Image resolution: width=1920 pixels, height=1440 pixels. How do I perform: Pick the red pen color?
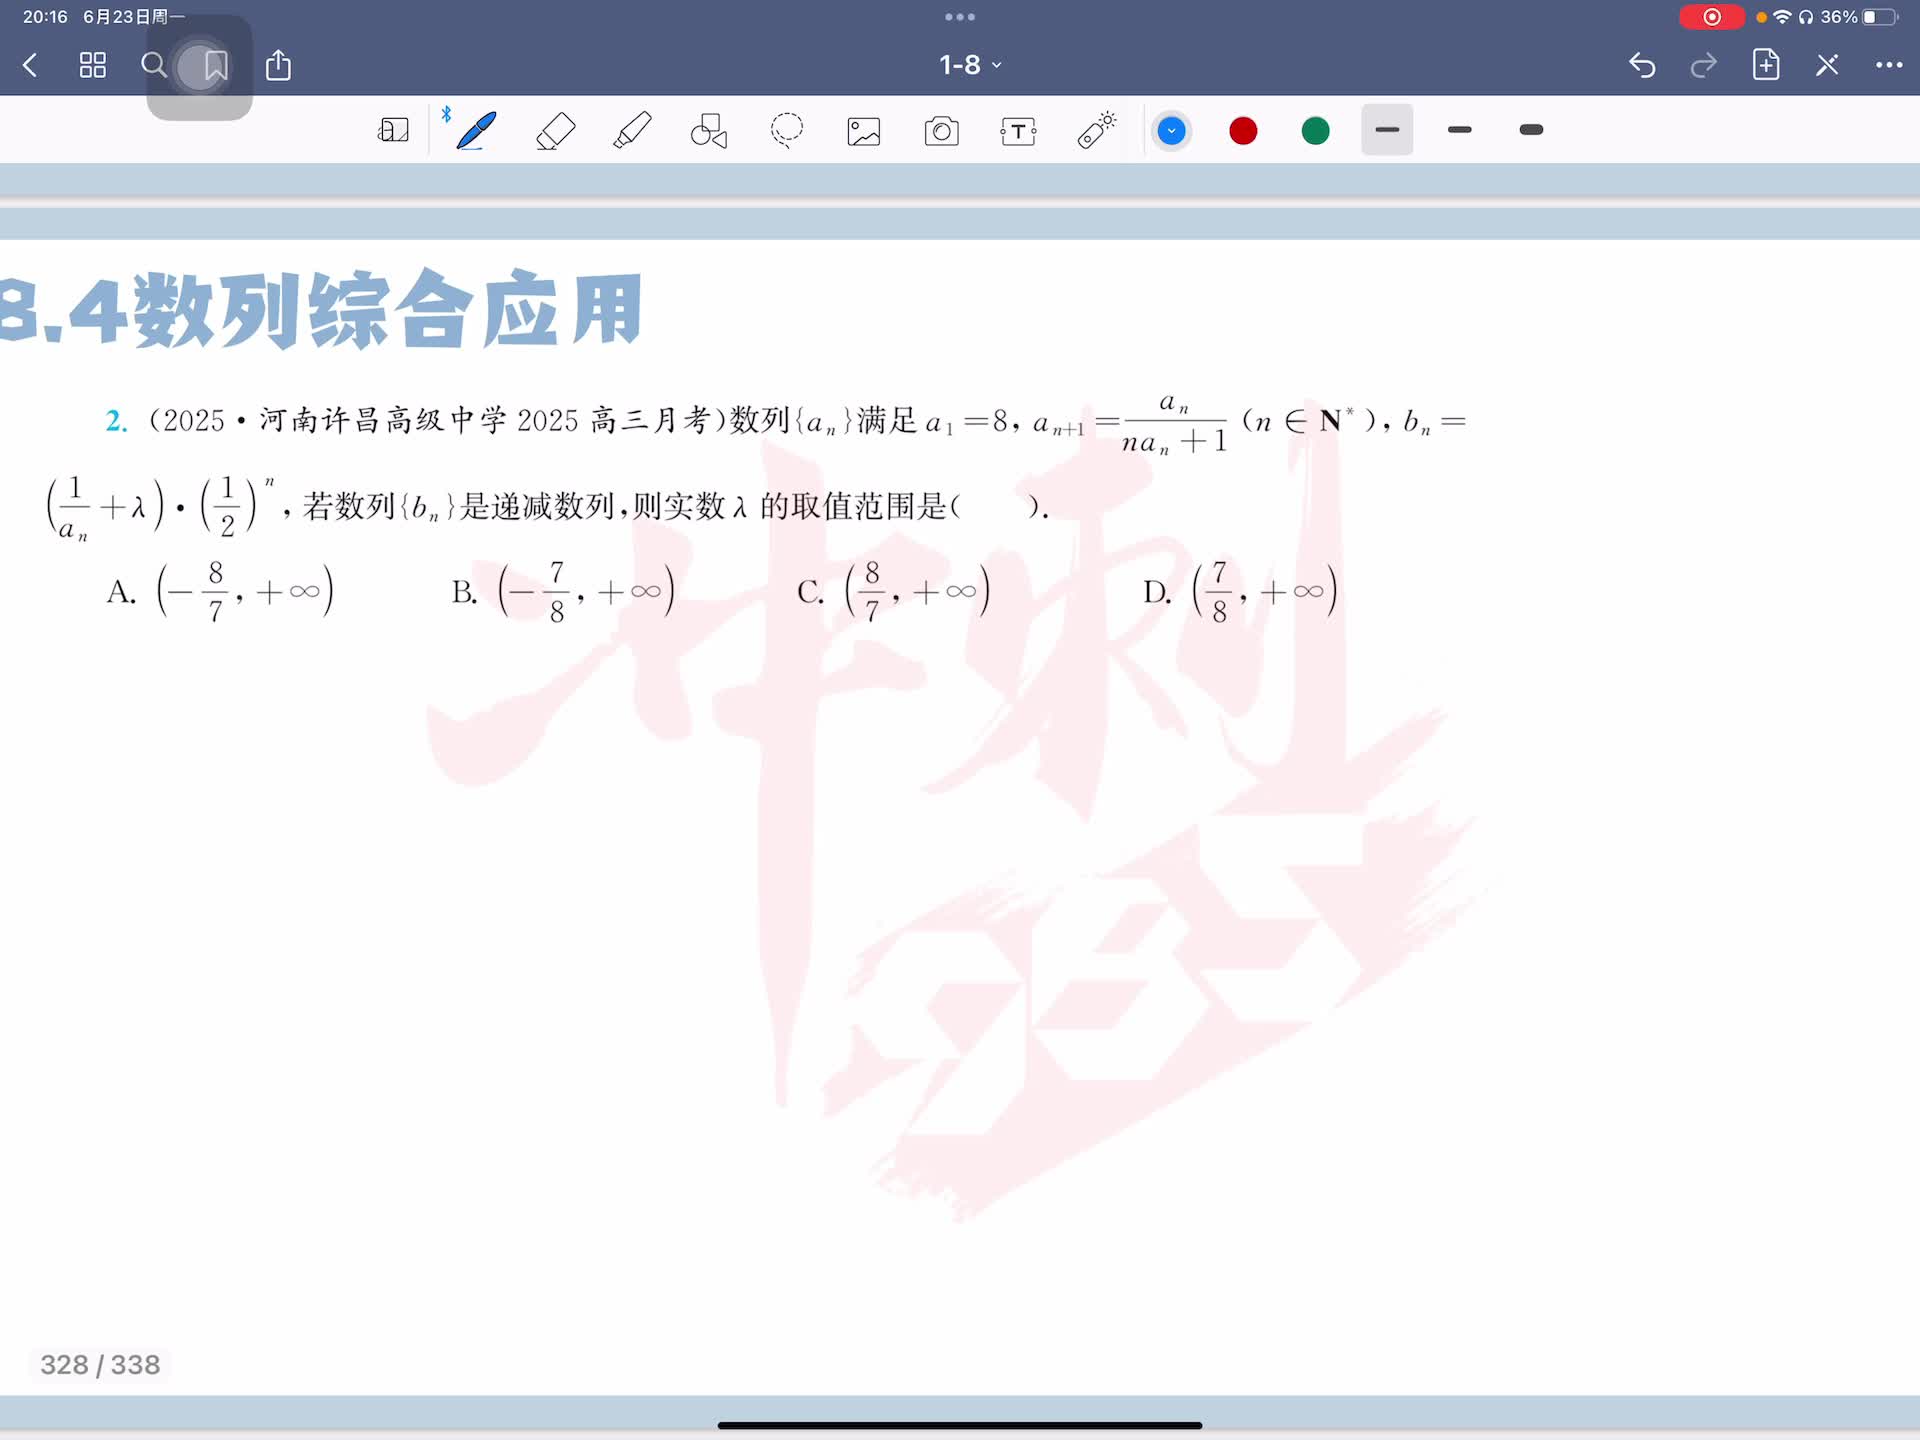[1243, 131]
